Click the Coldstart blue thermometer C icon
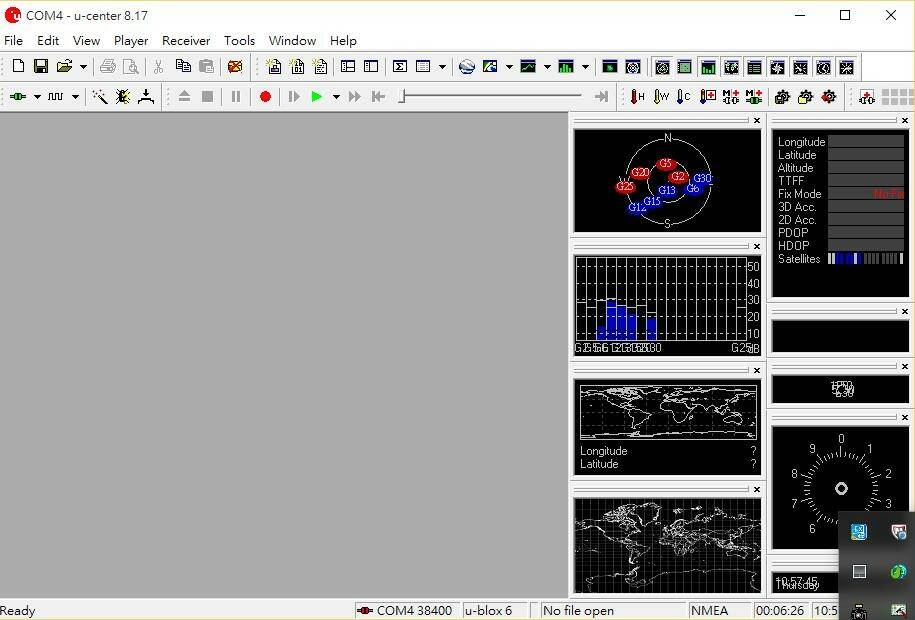 pos(683,96)
